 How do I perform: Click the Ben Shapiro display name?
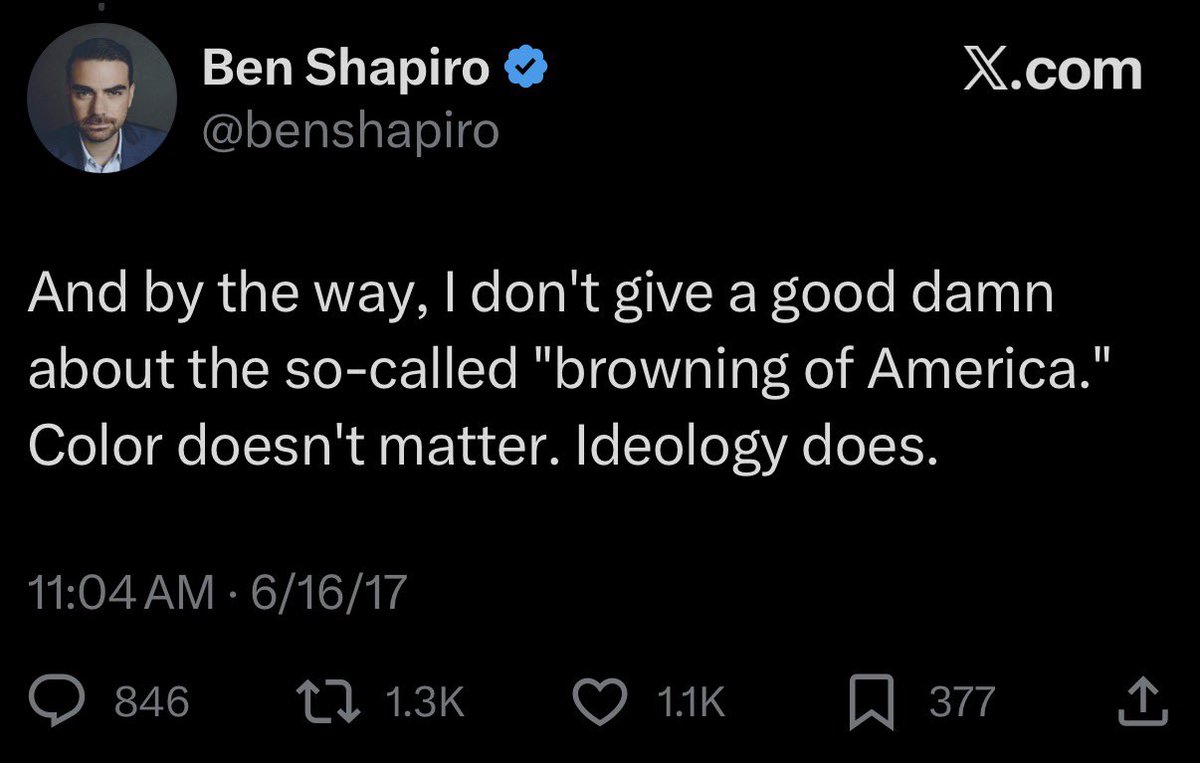tap(346, 69)
